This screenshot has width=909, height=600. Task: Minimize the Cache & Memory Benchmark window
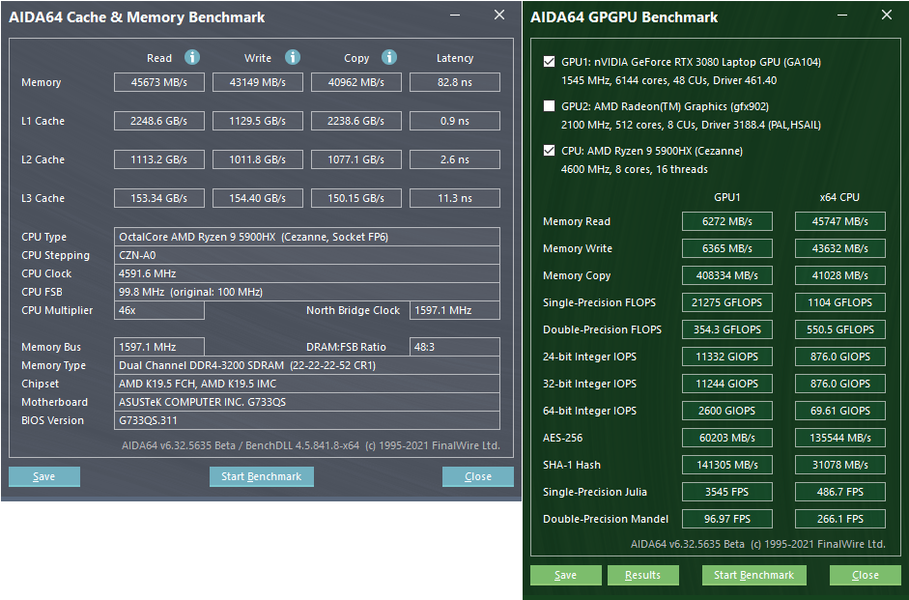tap(455, 16)
